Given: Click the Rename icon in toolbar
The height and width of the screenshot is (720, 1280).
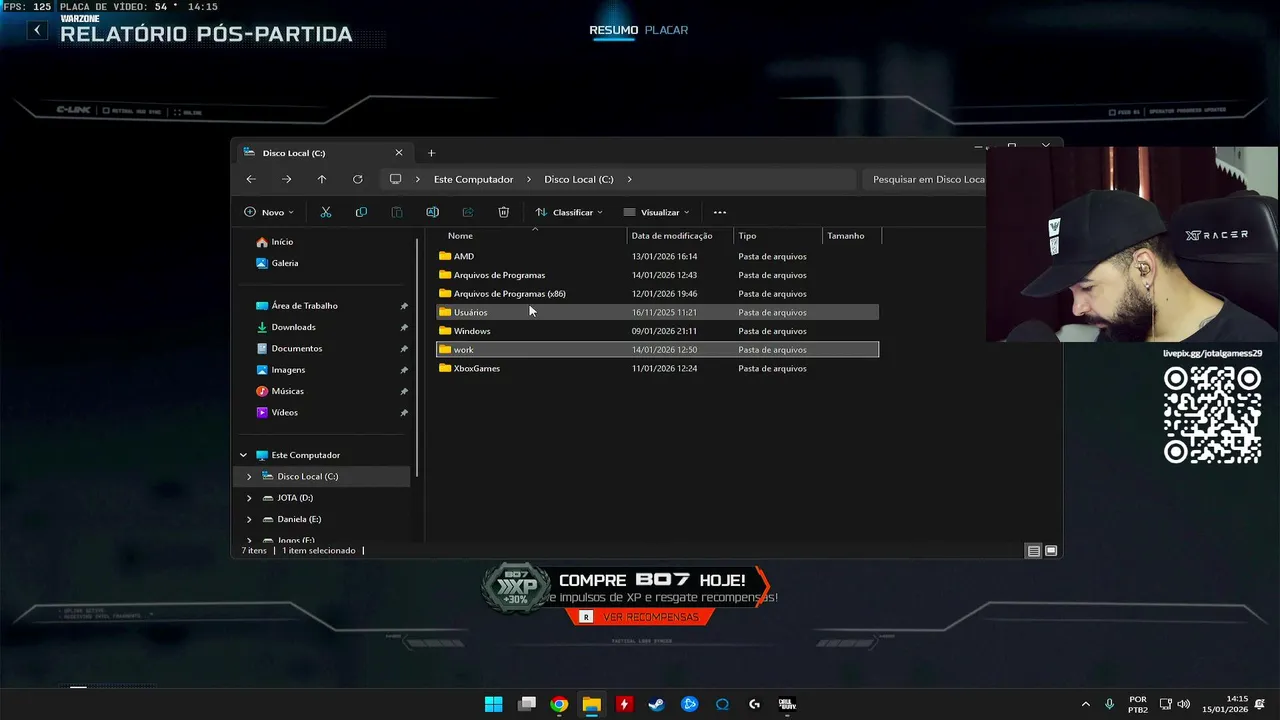Looking at the screenshot, I should 432,212.
